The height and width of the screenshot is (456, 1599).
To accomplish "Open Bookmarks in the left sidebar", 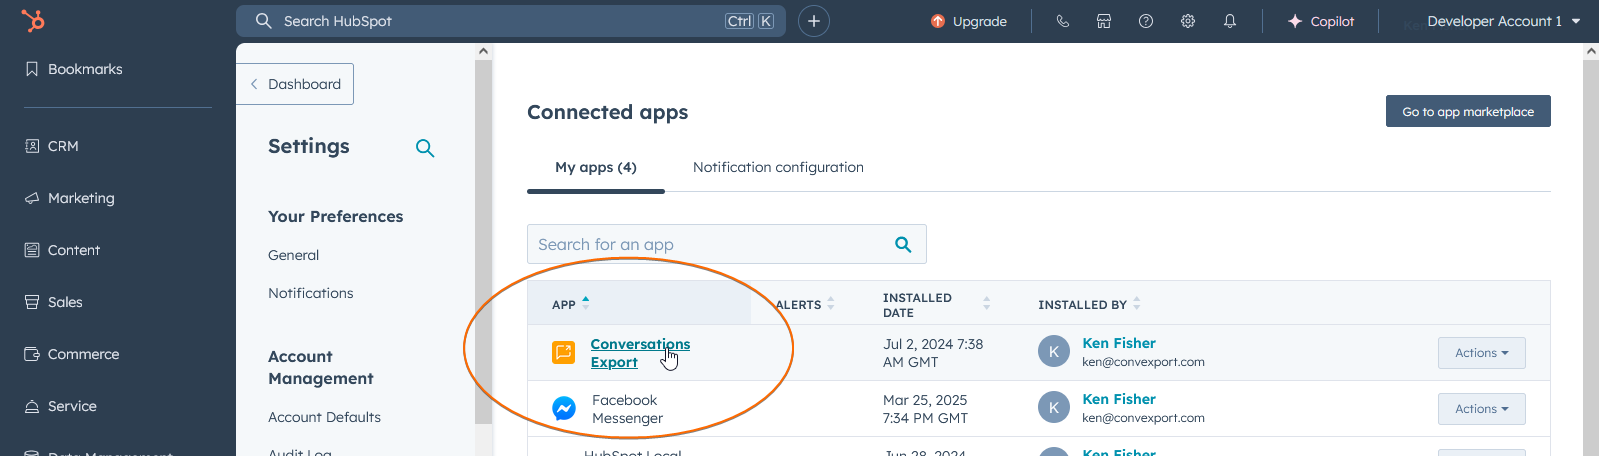I will [x=74, y=69].
